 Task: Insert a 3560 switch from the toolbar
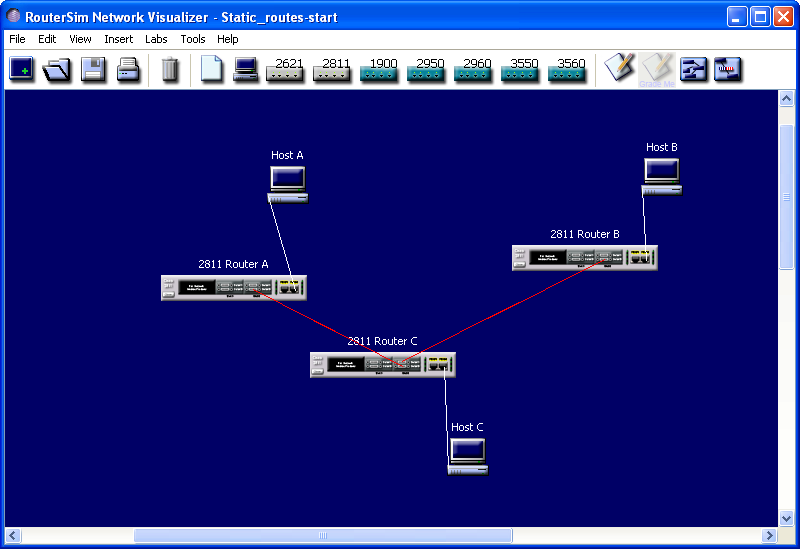pos(566,69)
